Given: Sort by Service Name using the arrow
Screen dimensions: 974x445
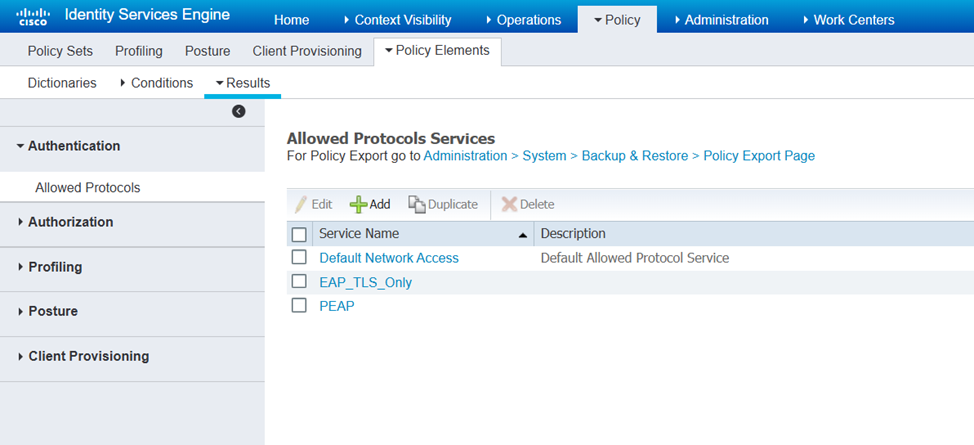Looking at the screenshot, I should 522,235.
